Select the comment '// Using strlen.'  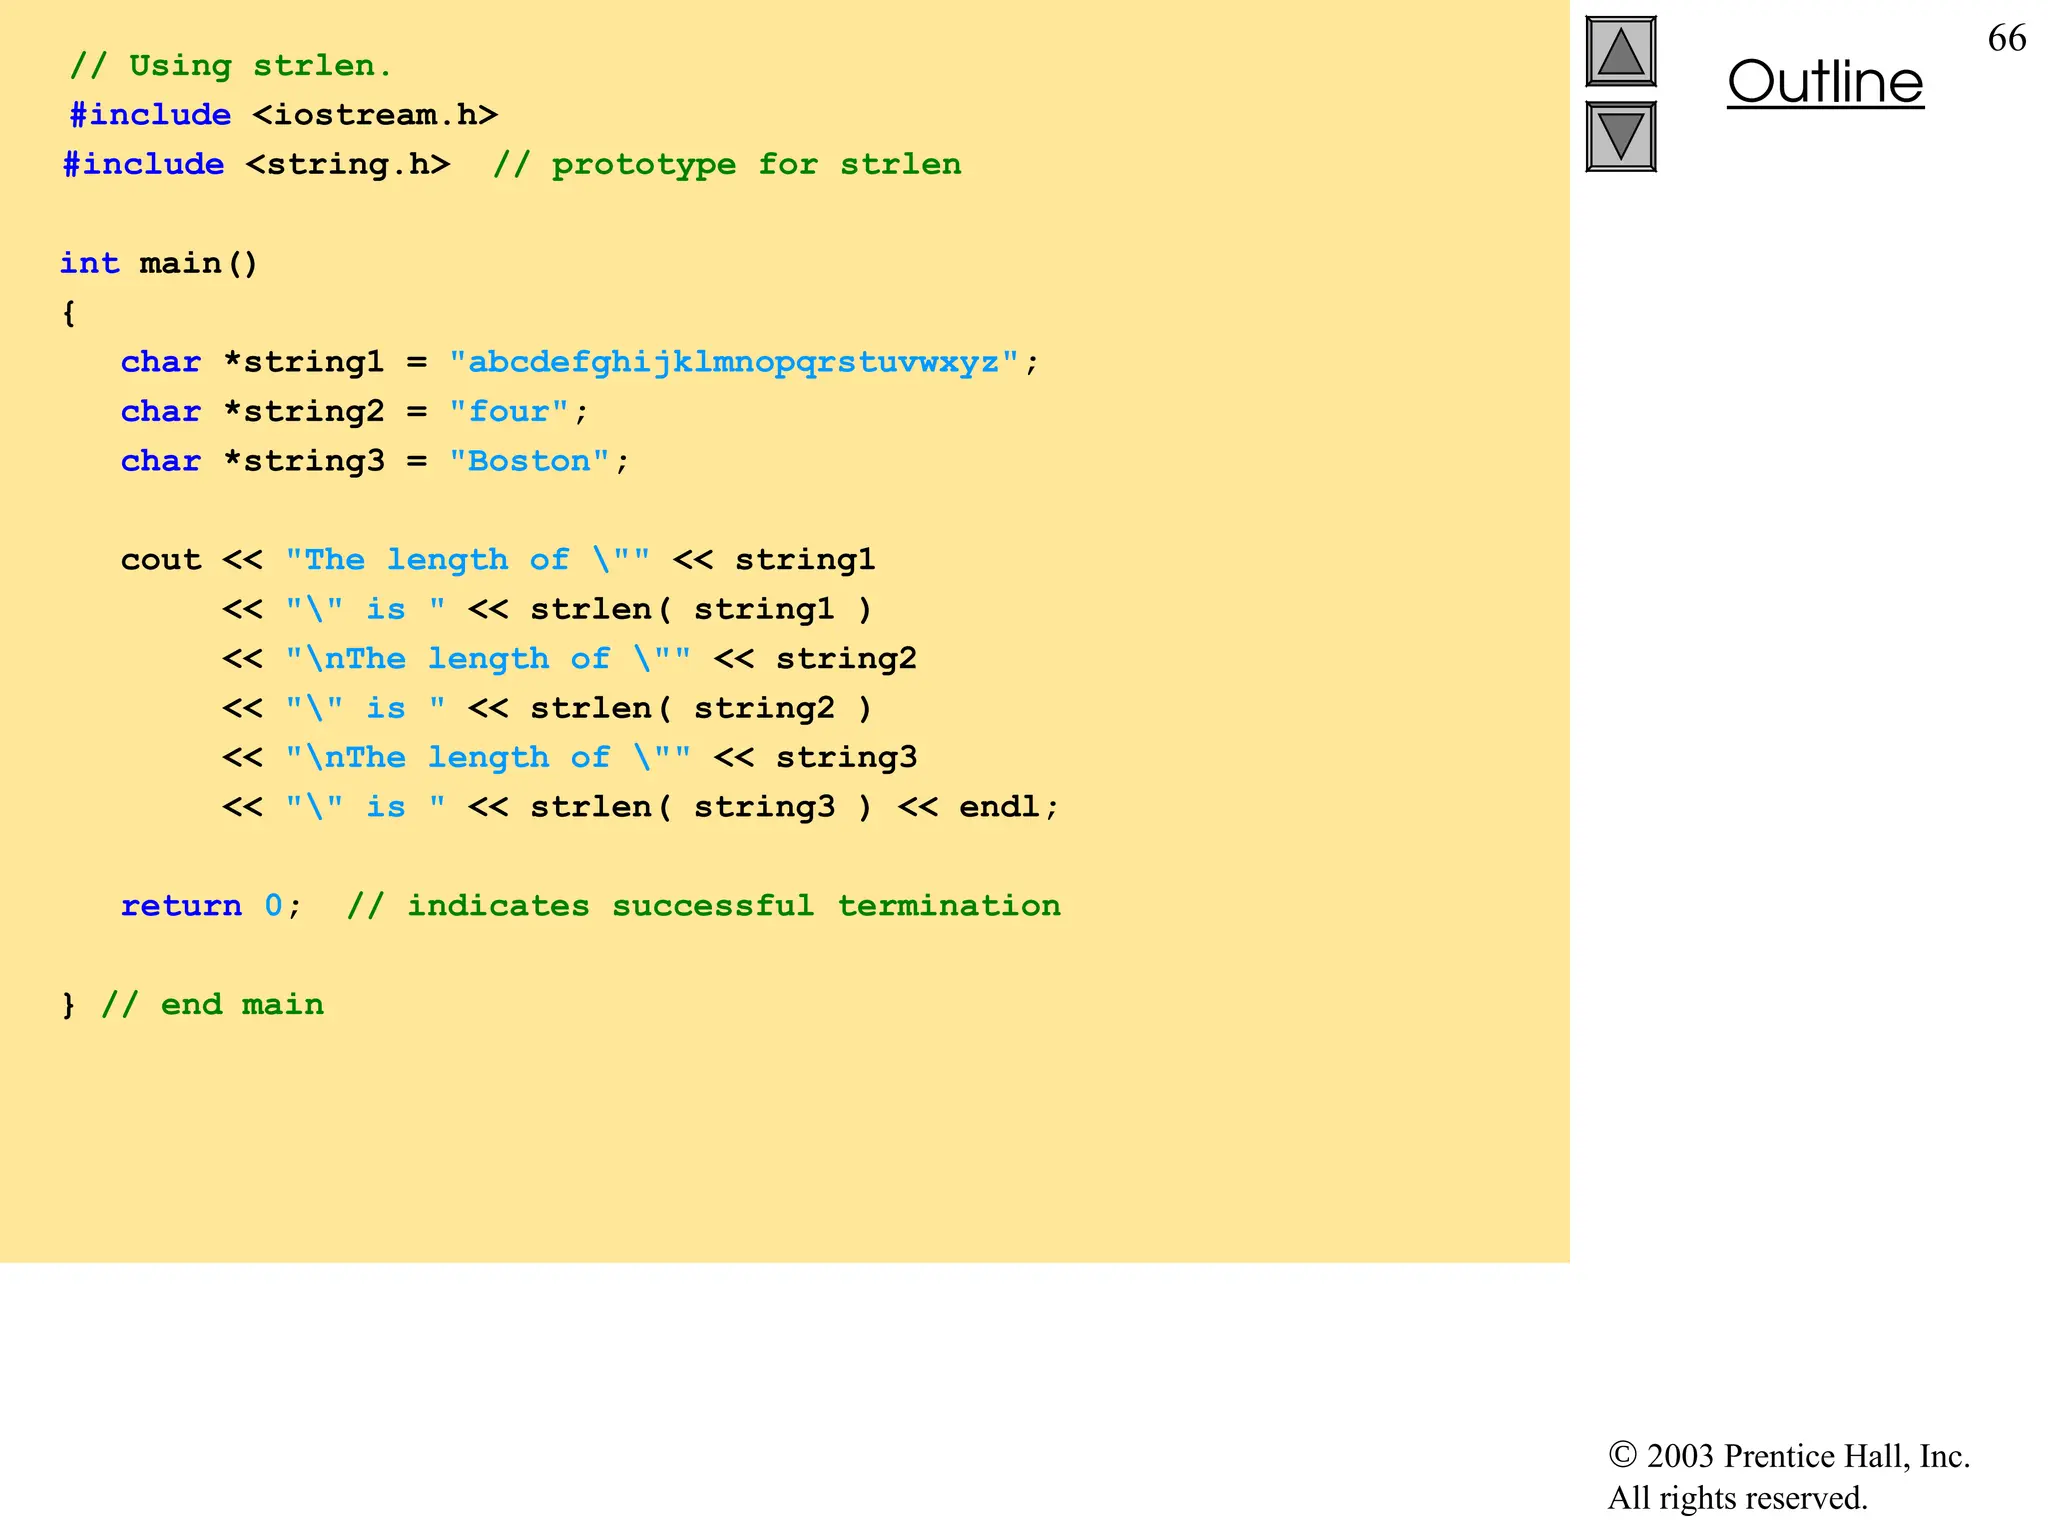(231, 66)
